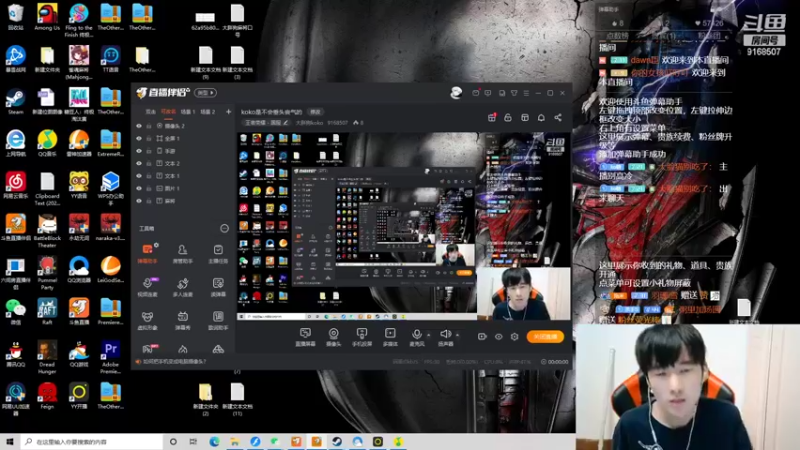Image resolution: width=800 pixels, height=450 pixels.
Task: Open the 读弹幕 tool
Action: coord(218,287)
